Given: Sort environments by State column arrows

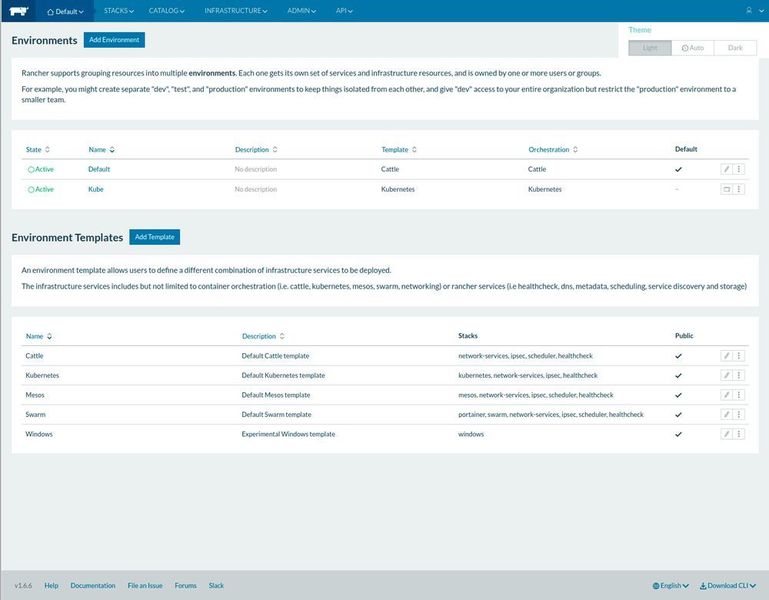Looking at the screenshot, I should click(47, 150).
